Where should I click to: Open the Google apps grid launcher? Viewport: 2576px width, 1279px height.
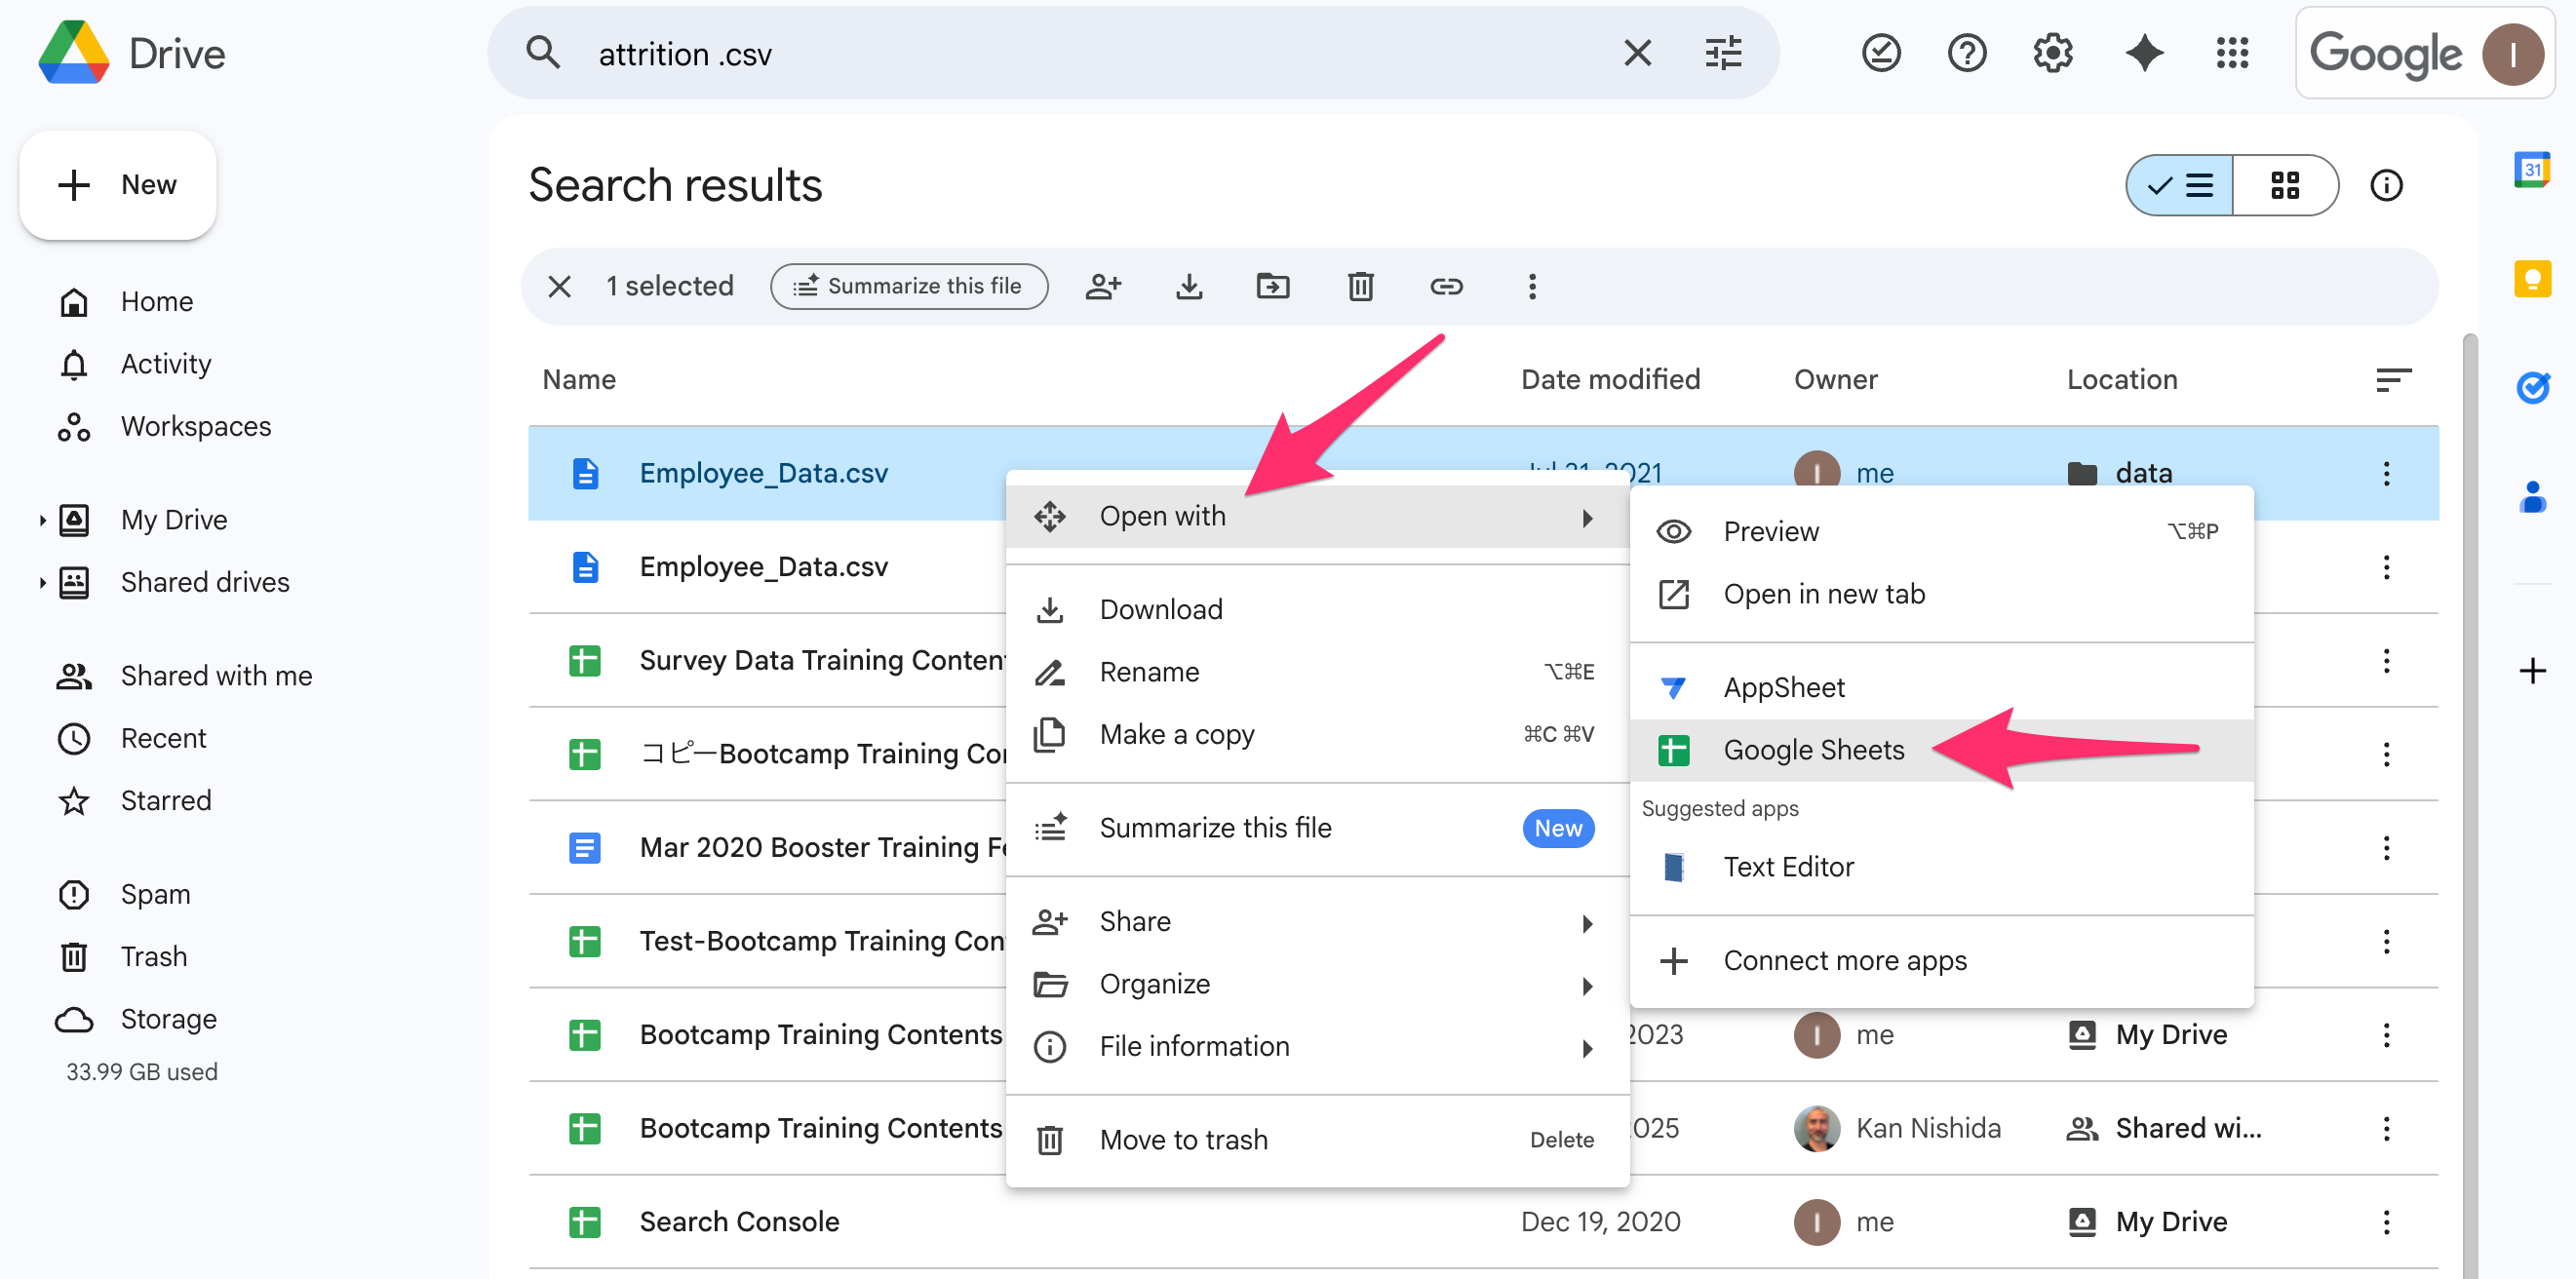tap(2231, 53)
